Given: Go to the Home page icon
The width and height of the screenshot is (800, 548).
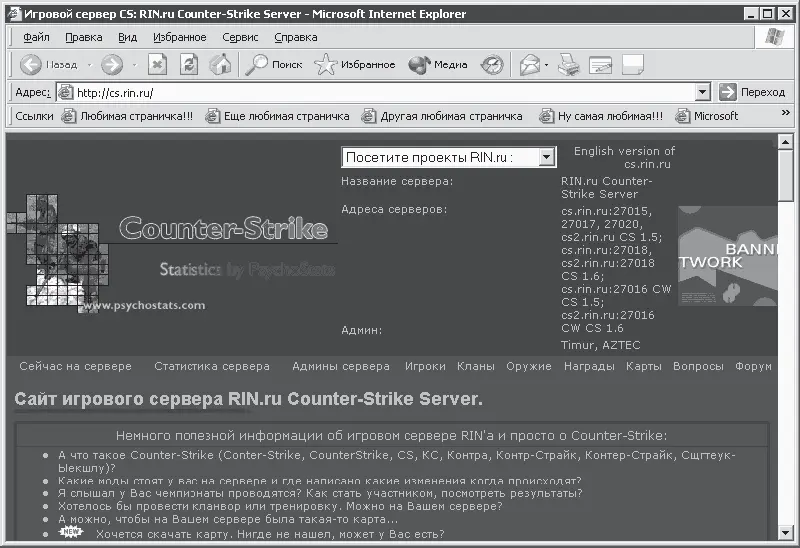Looking at the screenshot, I should tap(220, 65).
